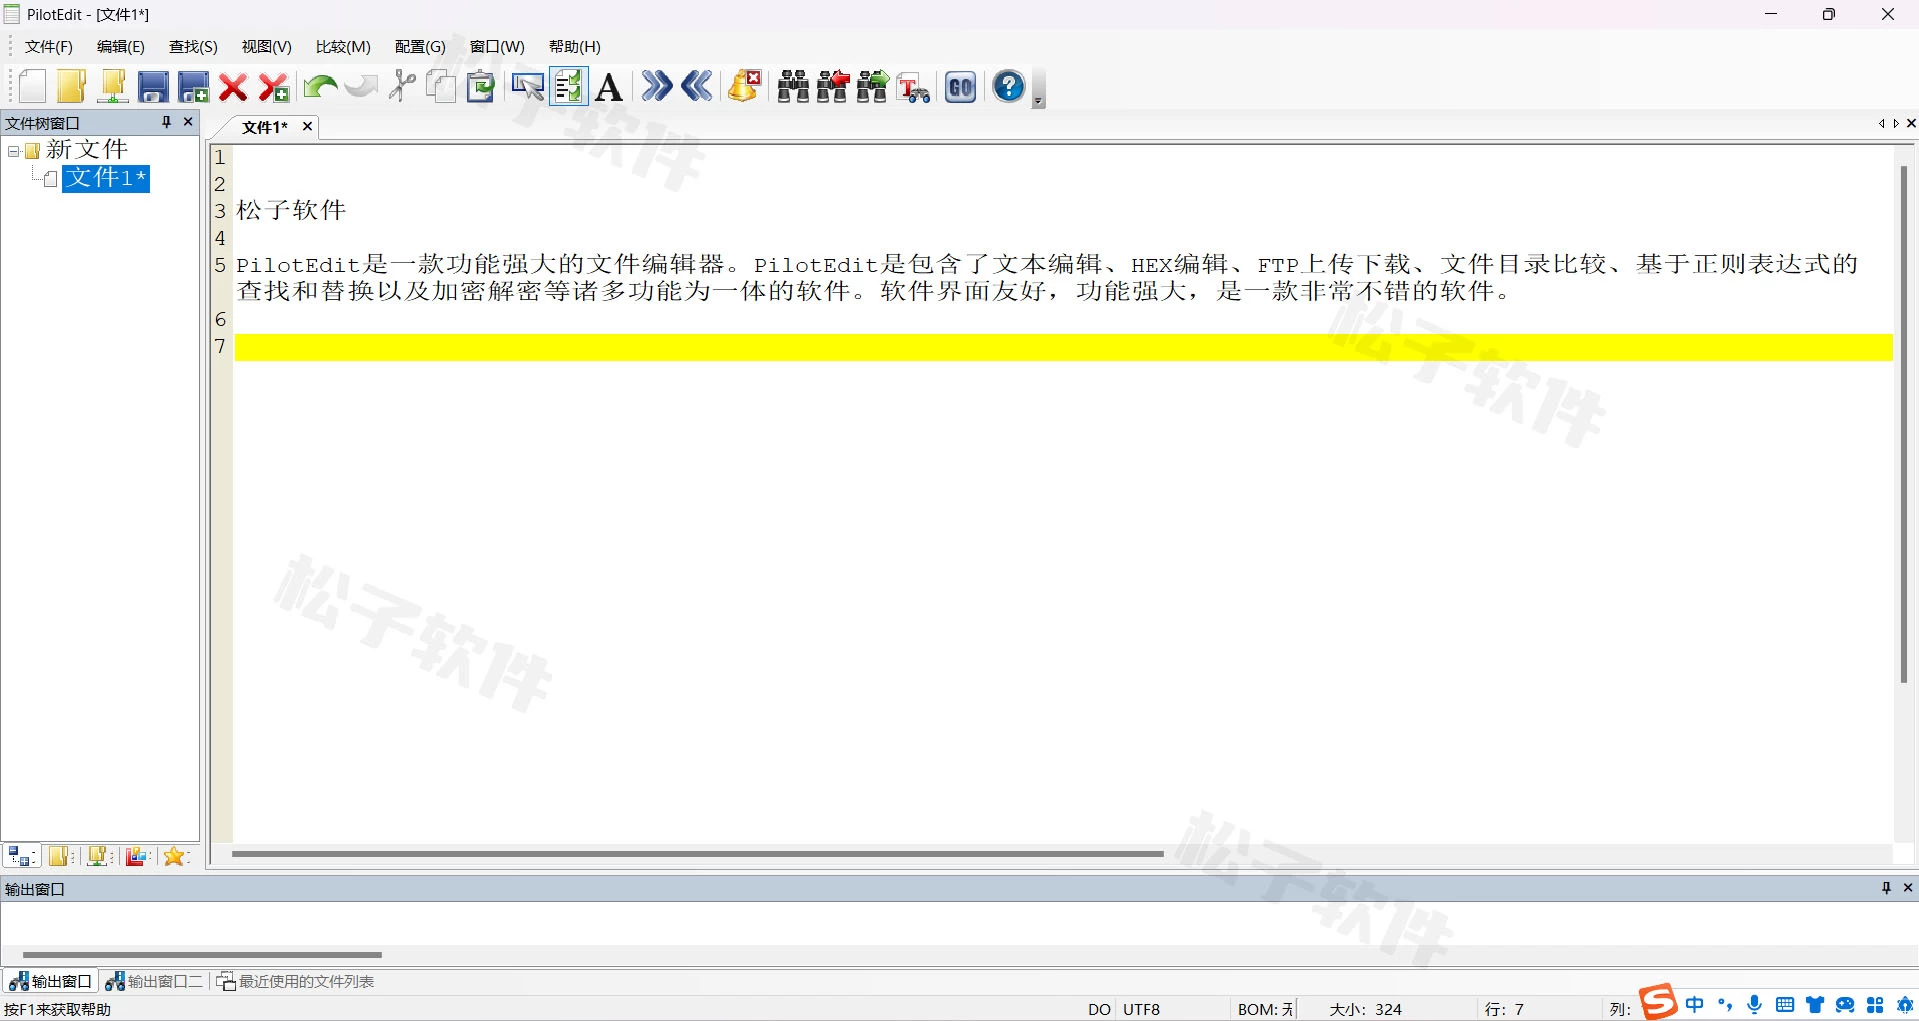The width and height of the screenshot is (1919, 1021).
Task: Click the open file folder icon
Action: click(72, 87)
